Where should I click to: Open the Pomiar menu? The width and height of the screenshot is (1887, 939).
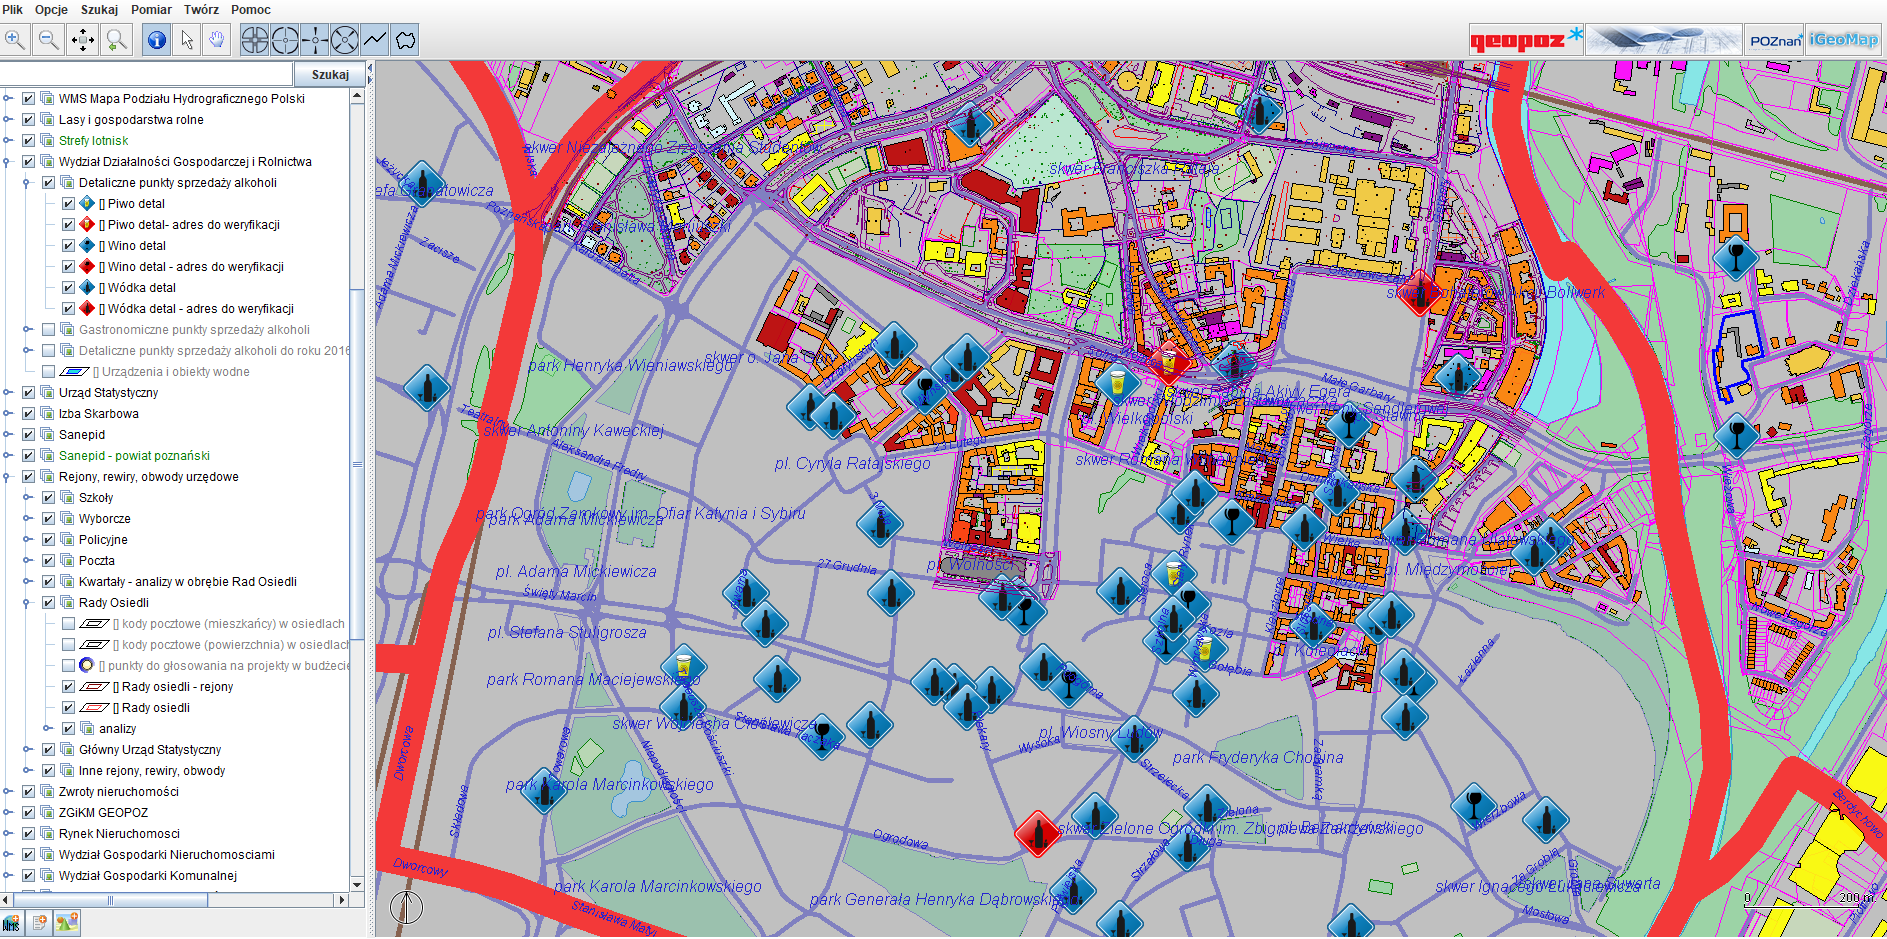151,10
